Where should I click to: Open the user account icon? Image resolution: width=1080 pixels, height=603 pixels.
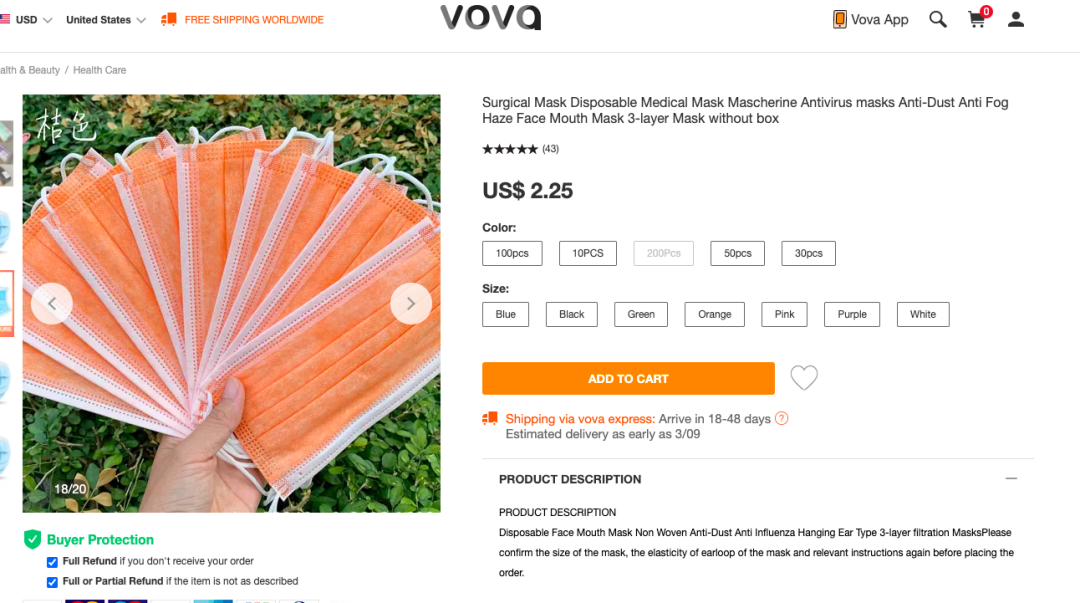(1016, 19)
